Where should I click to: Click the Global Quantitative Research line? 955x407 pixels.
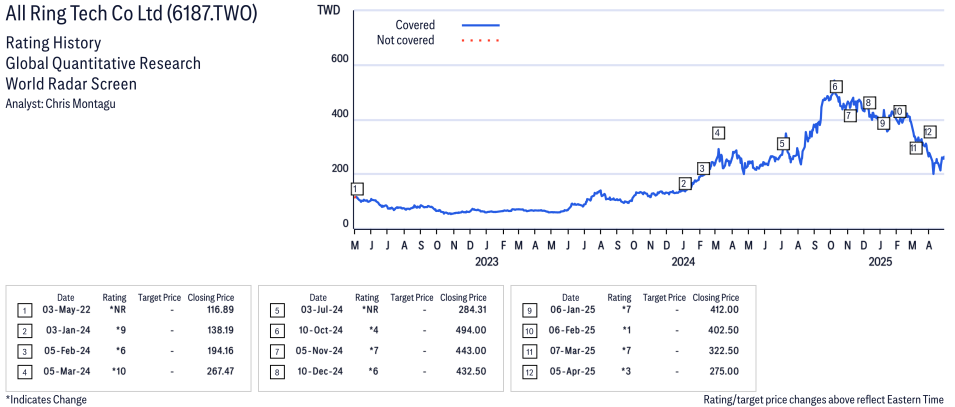coord(103,63)
